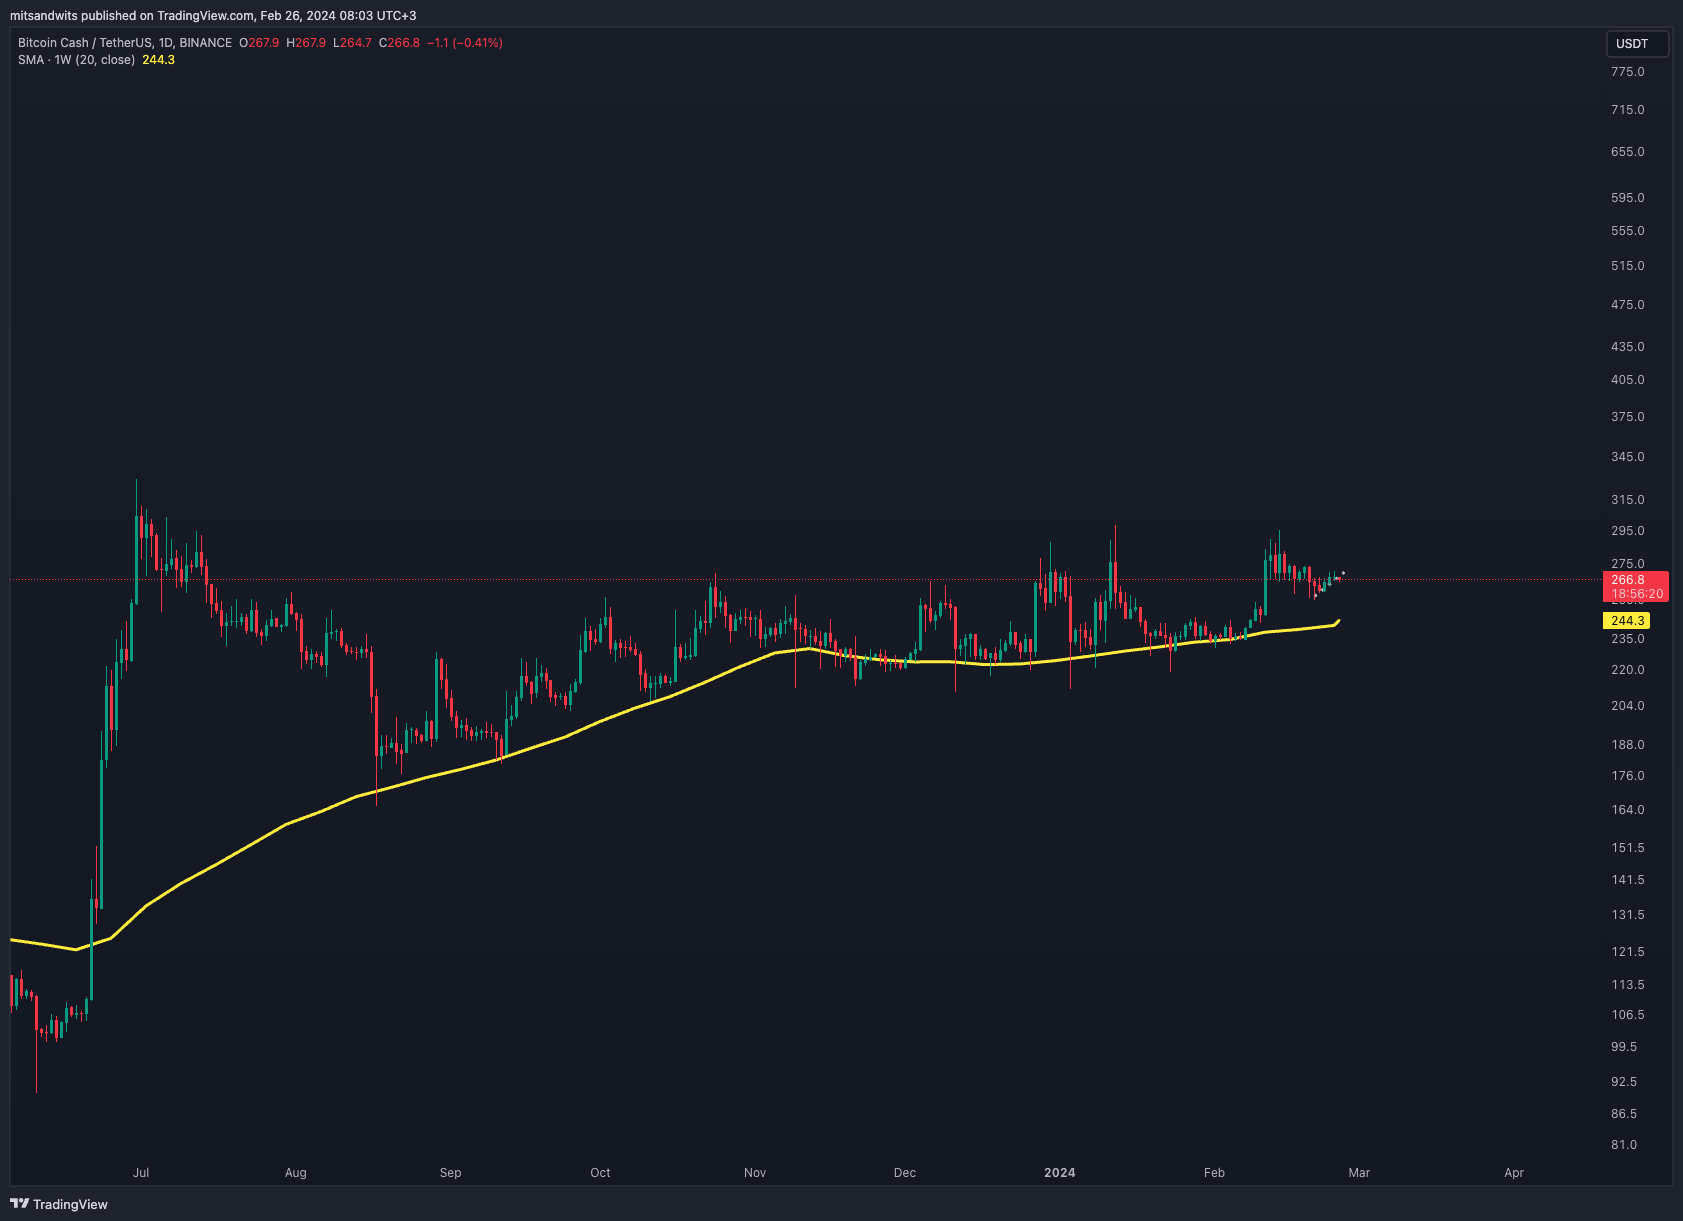
Task: Click the 295.0 price axis label
Action: tap(1628, 531)
